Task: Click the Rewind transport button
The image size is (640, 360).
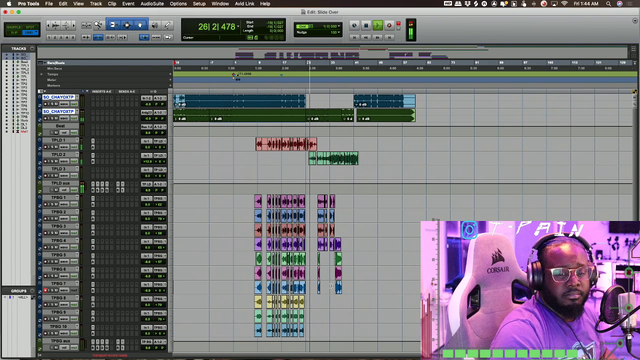Action: (366, 37)
